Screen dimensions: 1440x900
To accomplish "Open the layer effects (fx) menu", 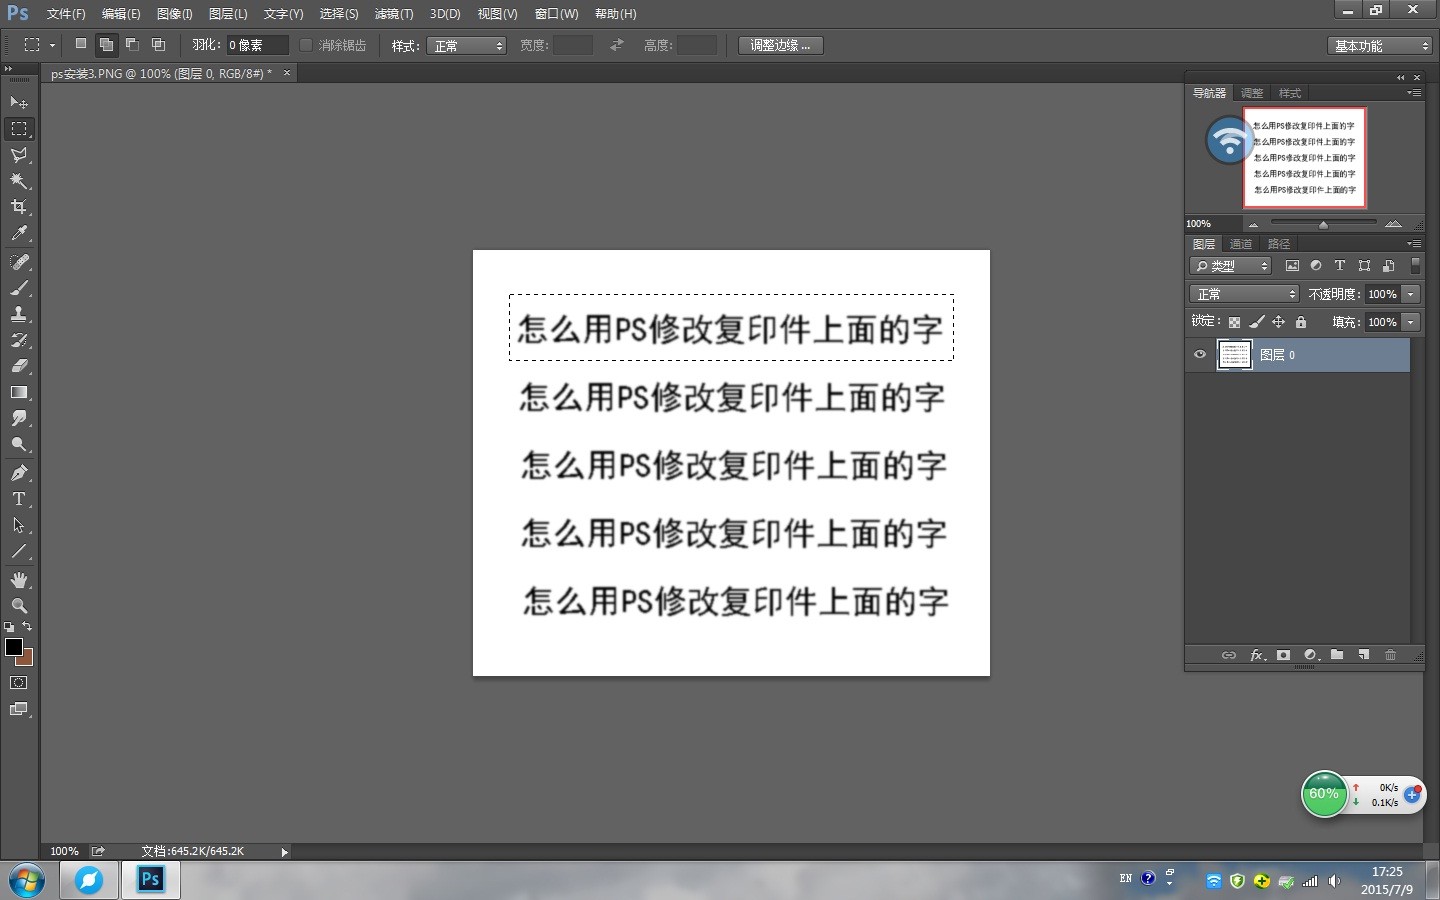I will [1257, 655].
